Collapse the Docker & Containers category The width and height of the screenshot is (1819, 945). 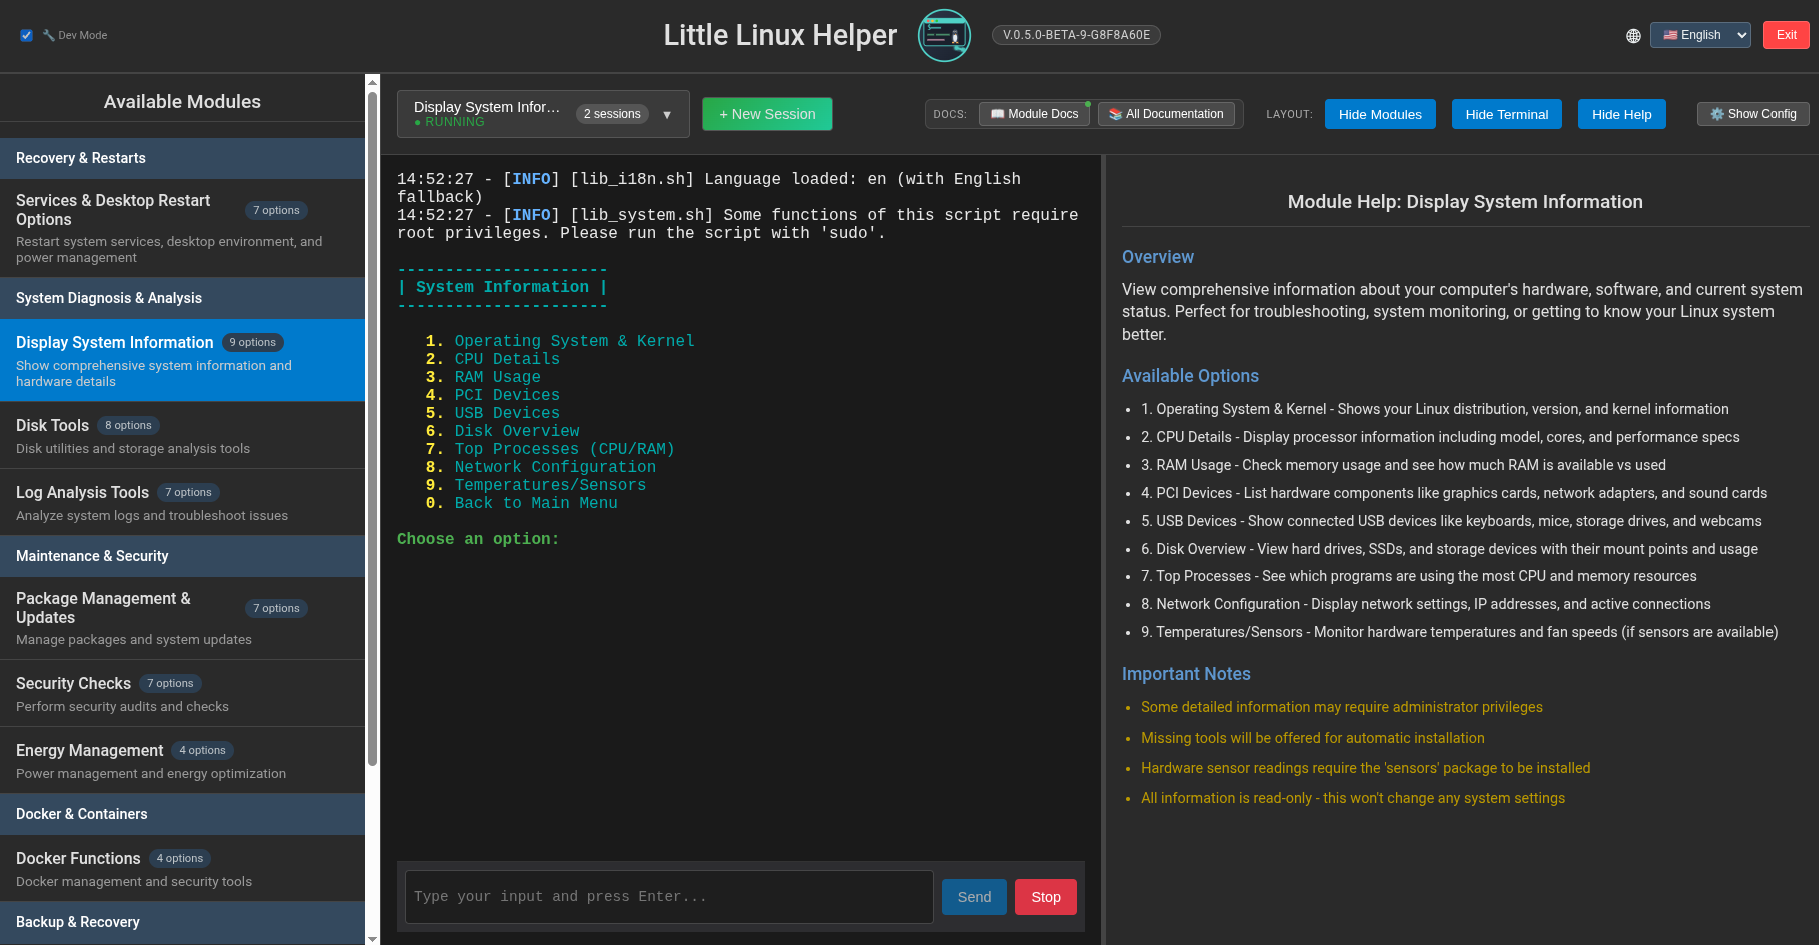pyautogui.click(x=182, y=814)
